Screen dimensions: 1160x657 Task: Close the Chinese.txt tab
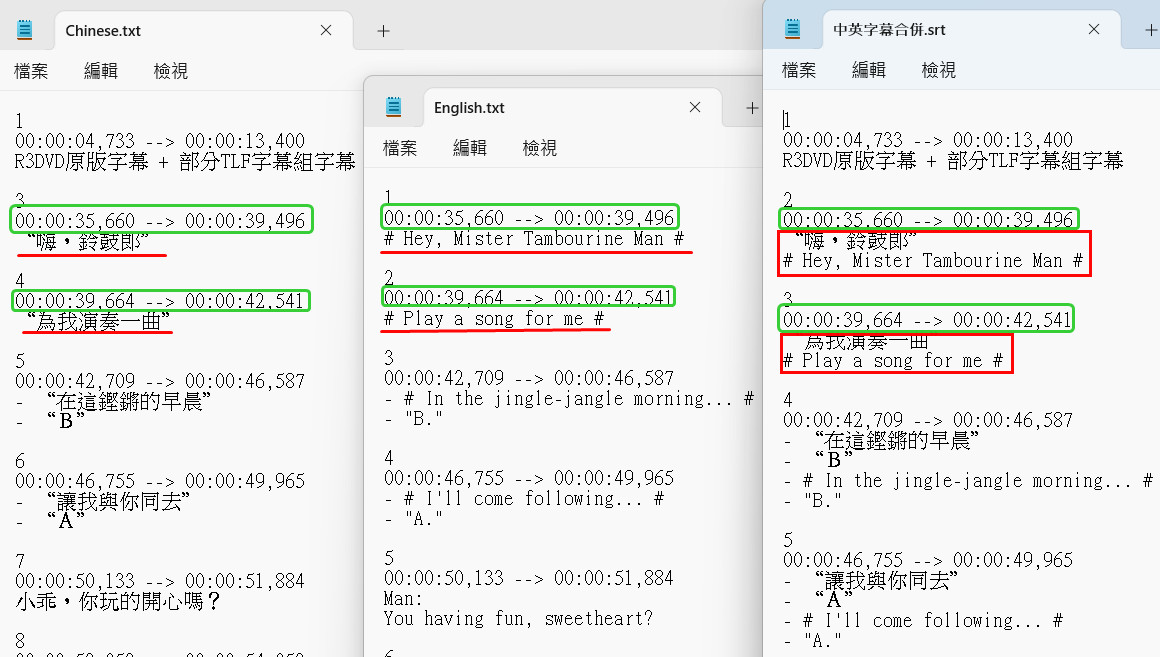pos(326,31)
